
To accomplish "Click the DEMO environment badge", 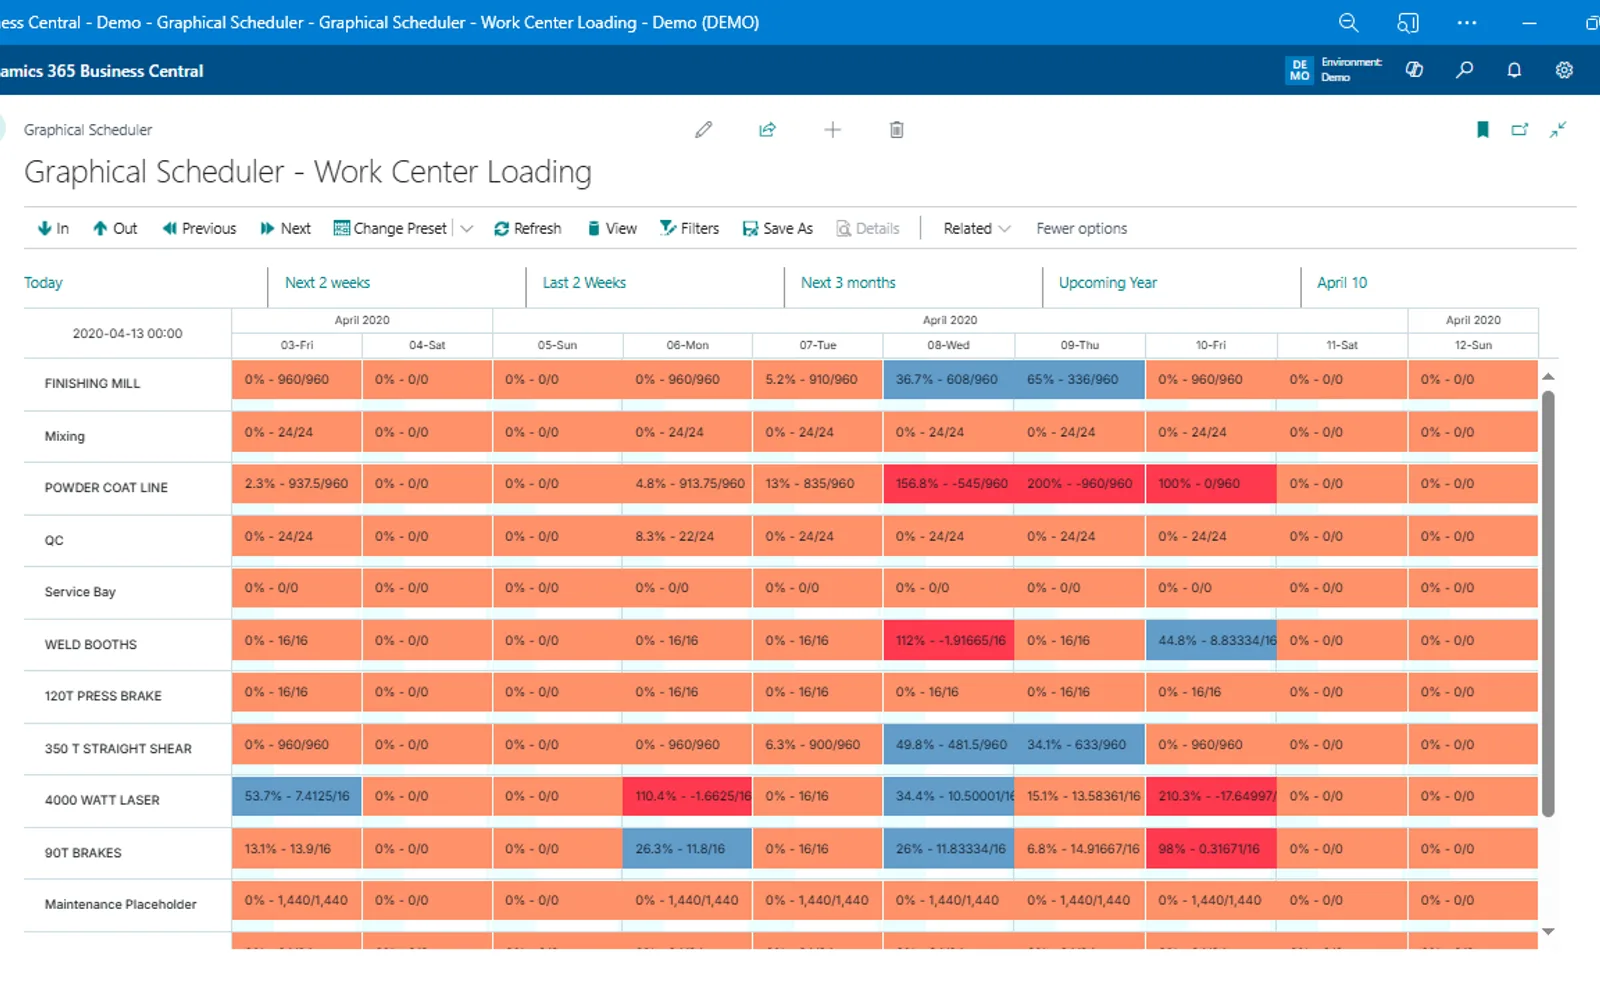I will coord(1299,70).
